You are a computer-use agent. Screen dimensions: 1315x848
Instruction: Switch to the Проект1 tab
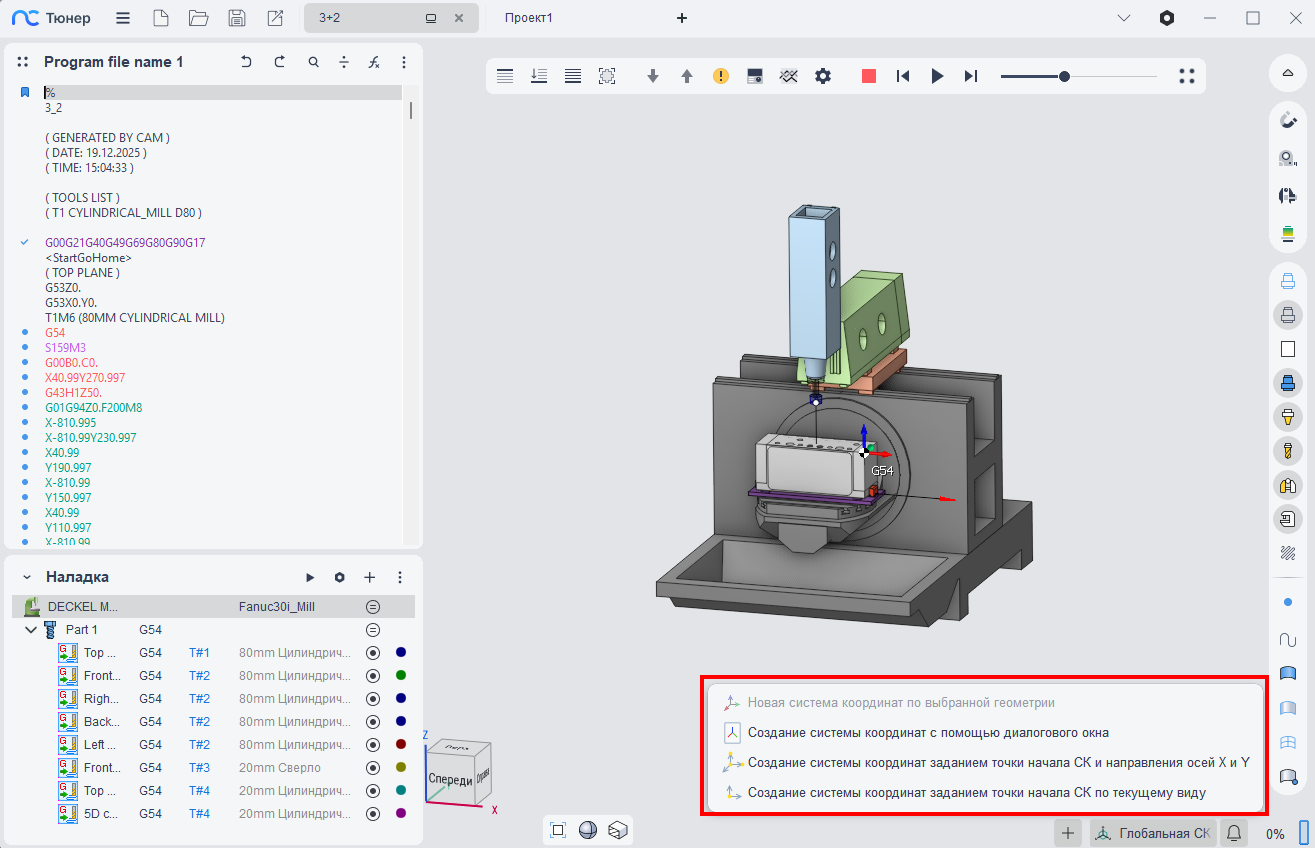click(529, 18)
